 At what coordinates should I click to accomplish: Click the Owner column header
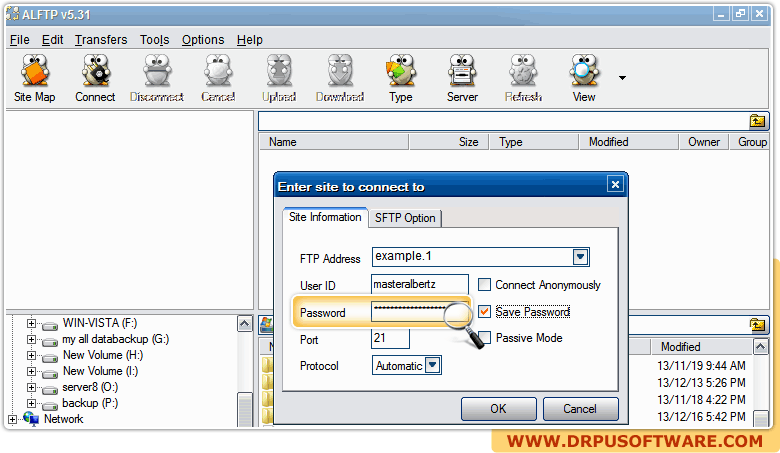point(704,142)
